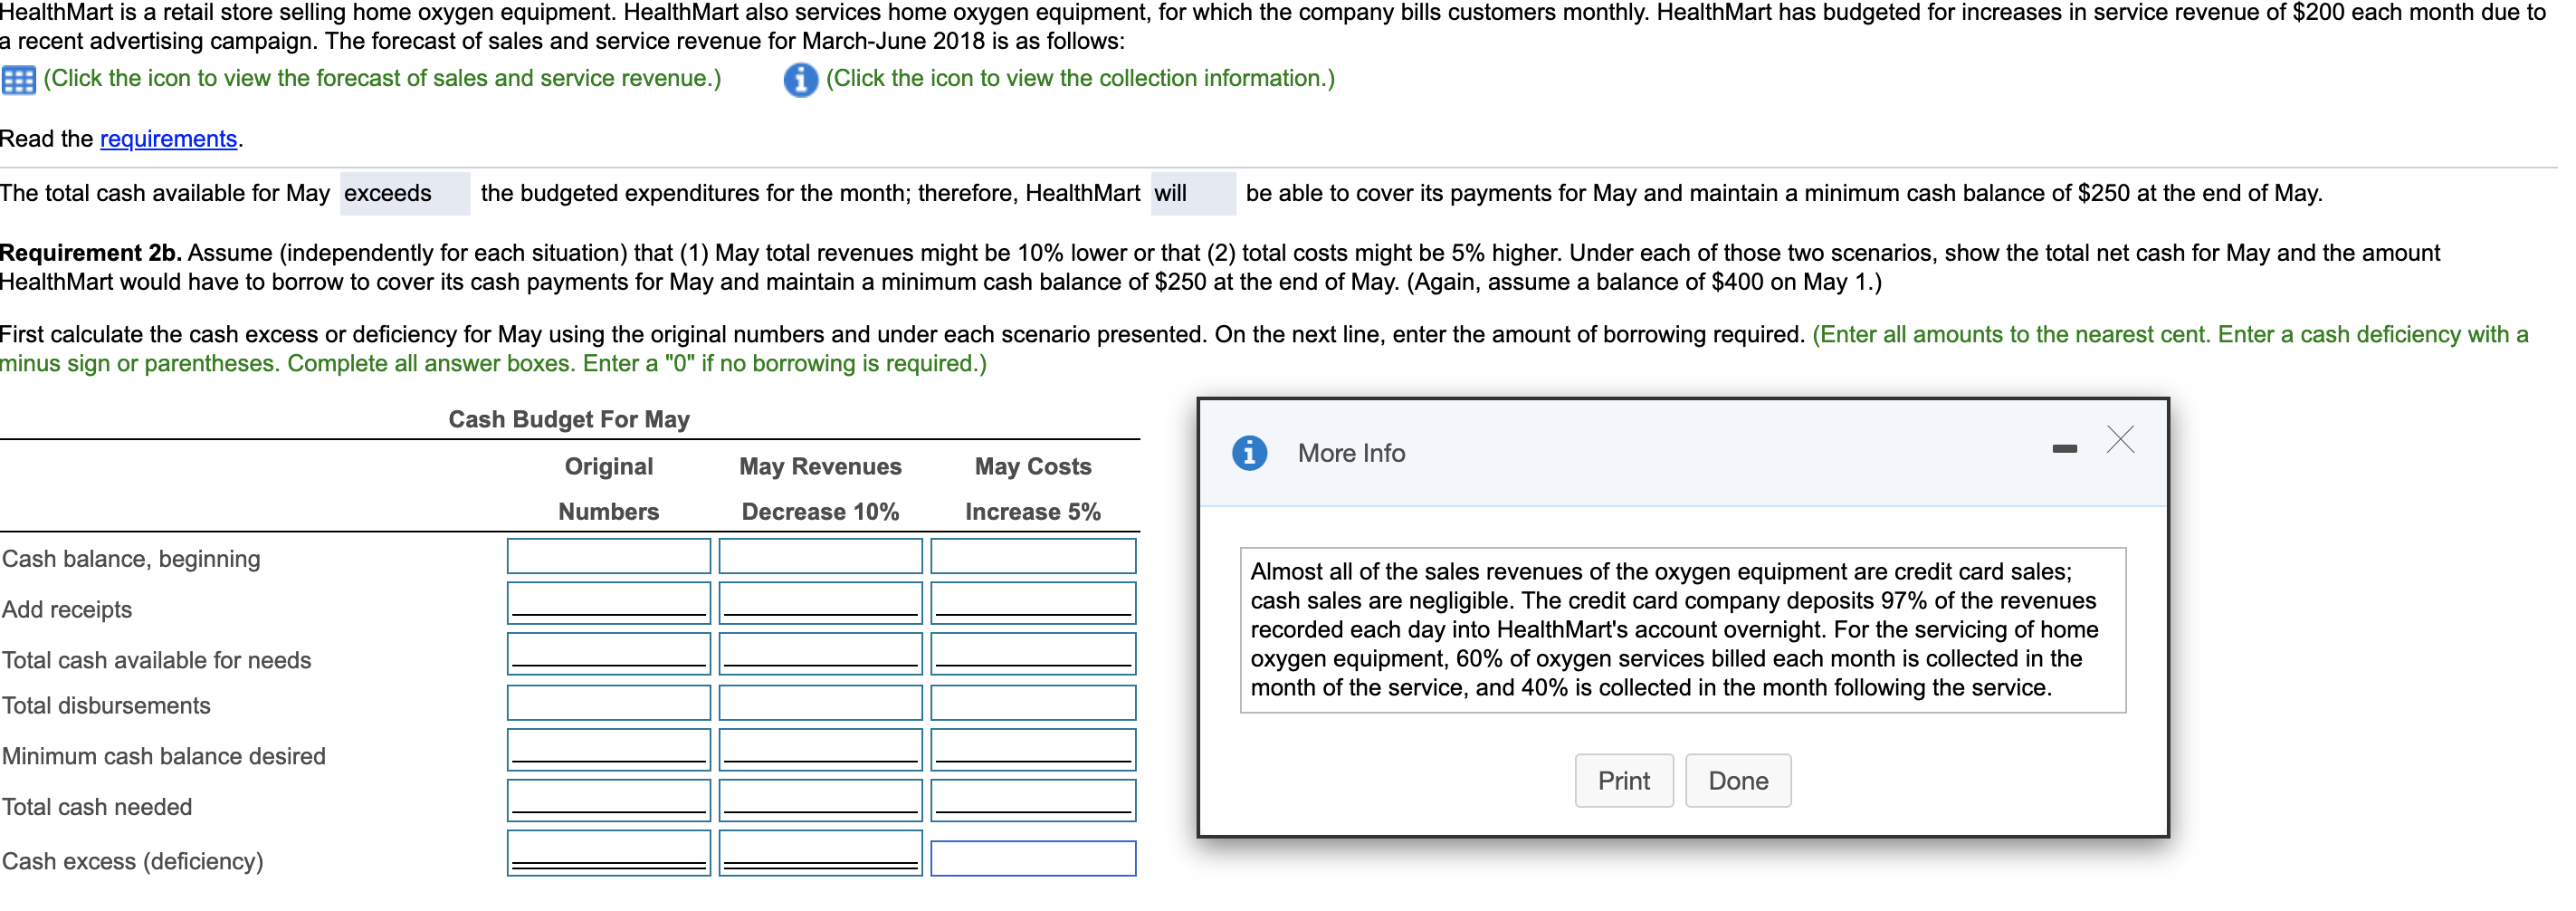Select Minimum cash balance Costs Increase field
2576x911 pixels.
pyautogui.click(x=1033, y=750)
